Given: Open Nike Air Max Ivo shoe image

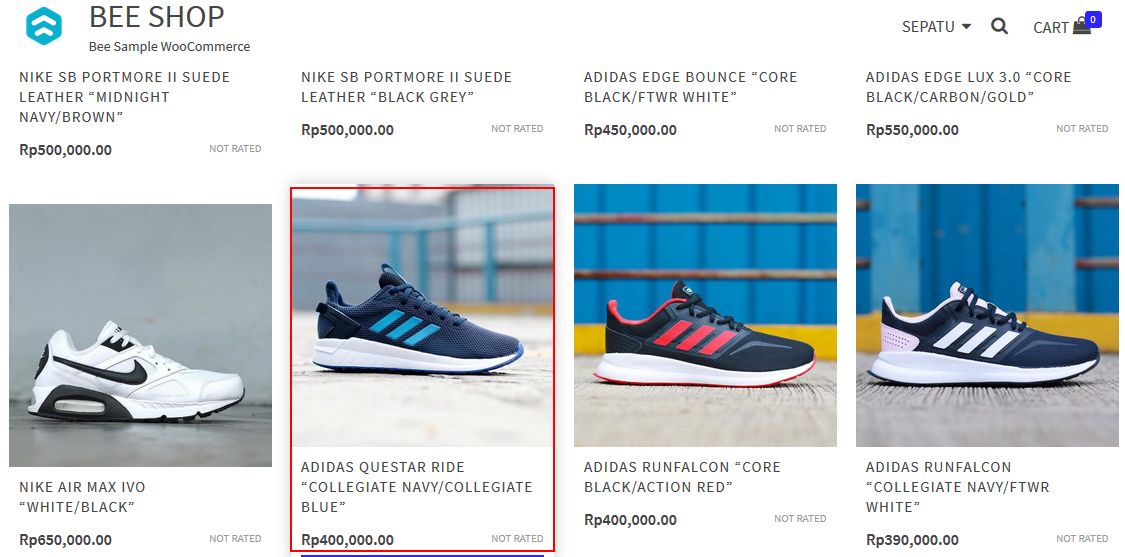Looking at the screenshot, I should pyautogui.click(x=141, y=335).
